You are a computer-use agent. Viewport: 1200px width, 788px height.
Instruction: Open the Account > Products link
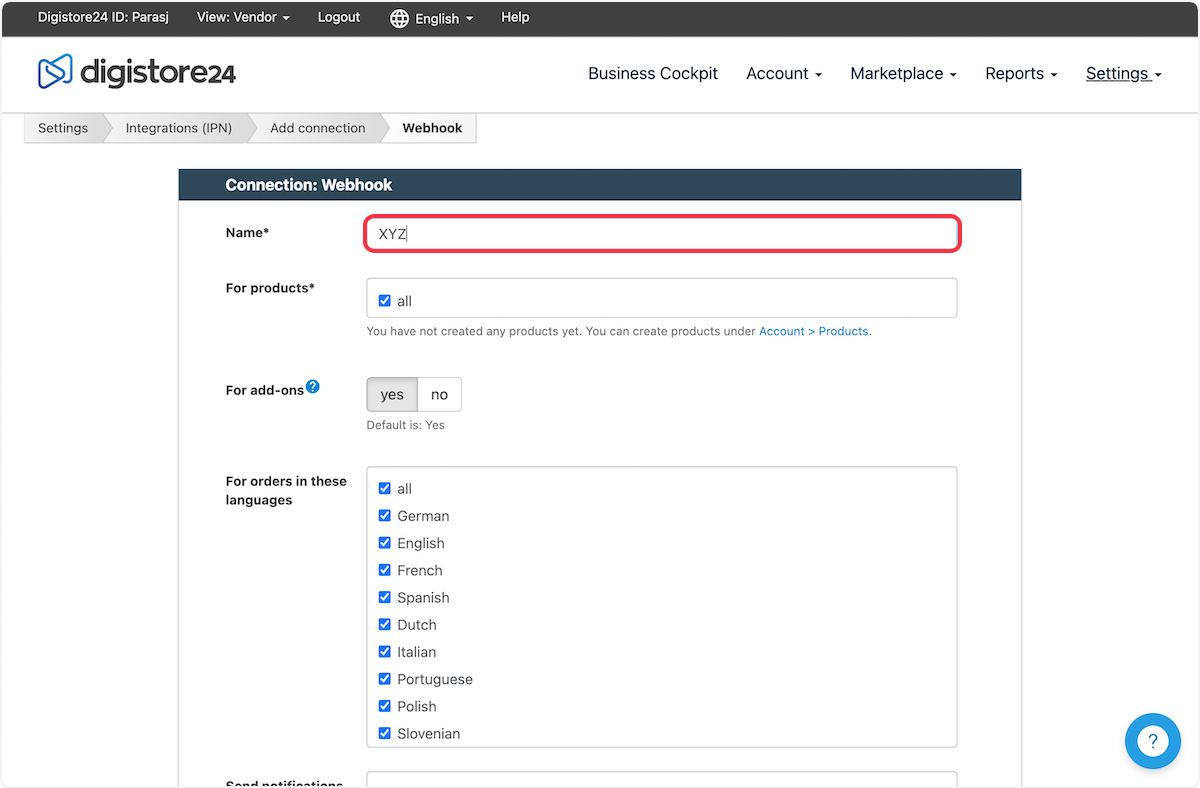[813, 331]
